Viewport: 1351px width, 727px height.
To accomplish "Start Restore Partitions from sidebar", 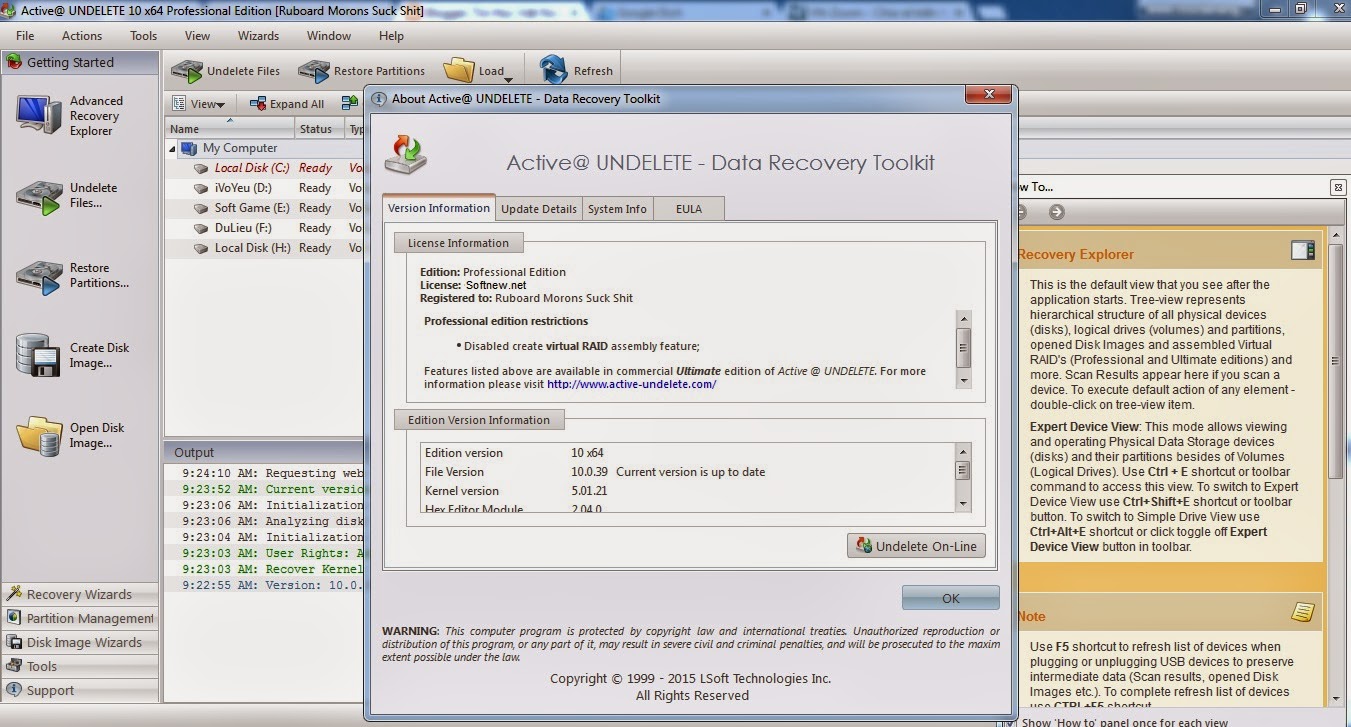I will [x=72, y=276].
